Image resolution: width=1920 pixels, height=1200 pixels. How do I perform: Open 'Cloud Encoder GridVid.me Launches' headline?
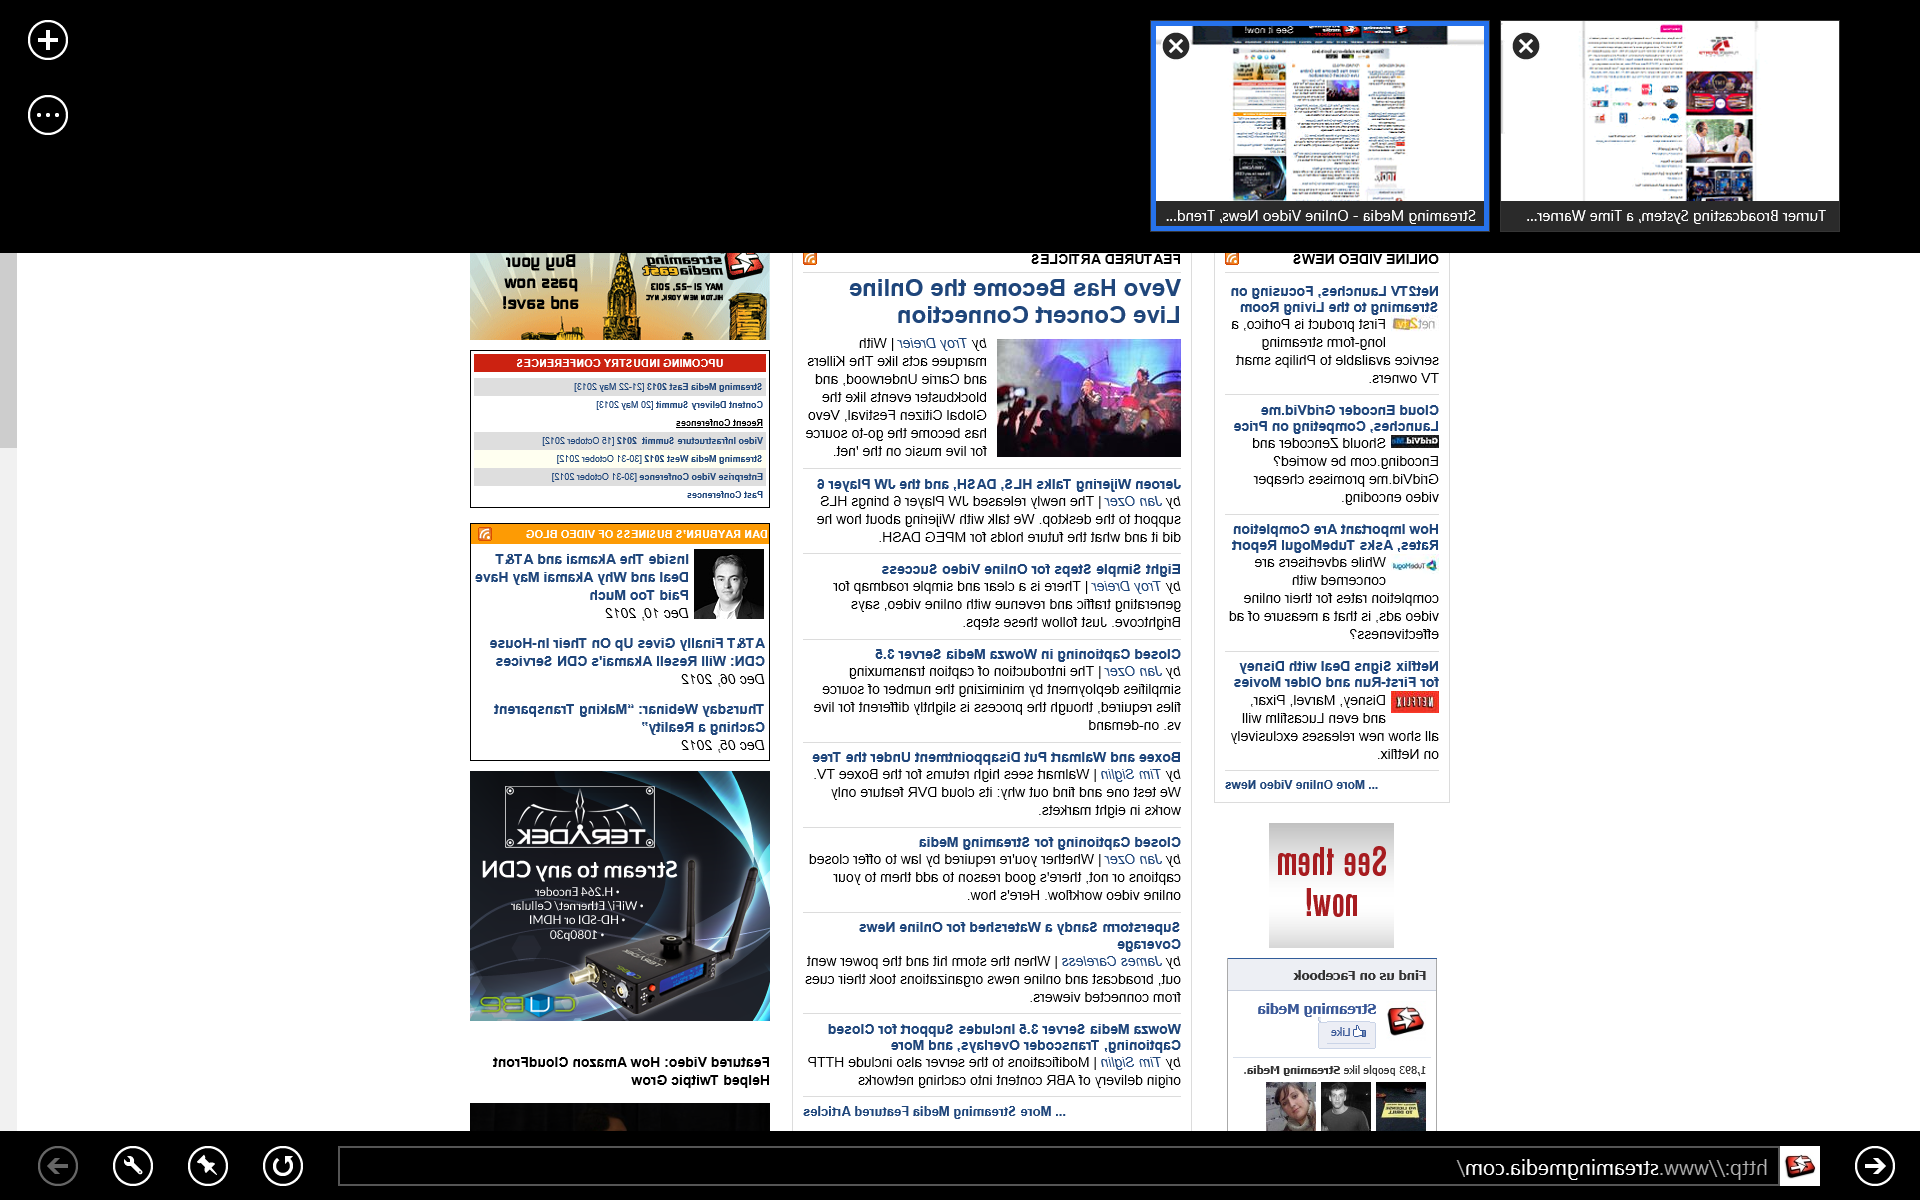[1336, 418]
